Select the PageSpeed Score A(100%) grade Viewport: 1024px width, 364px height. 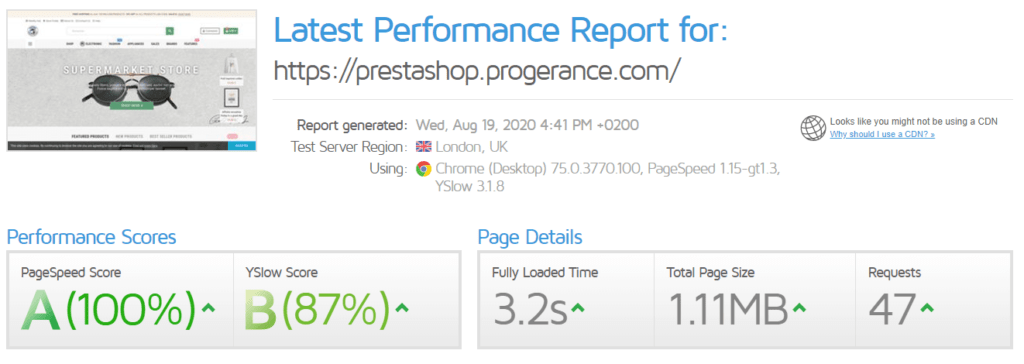click(108, 306)
